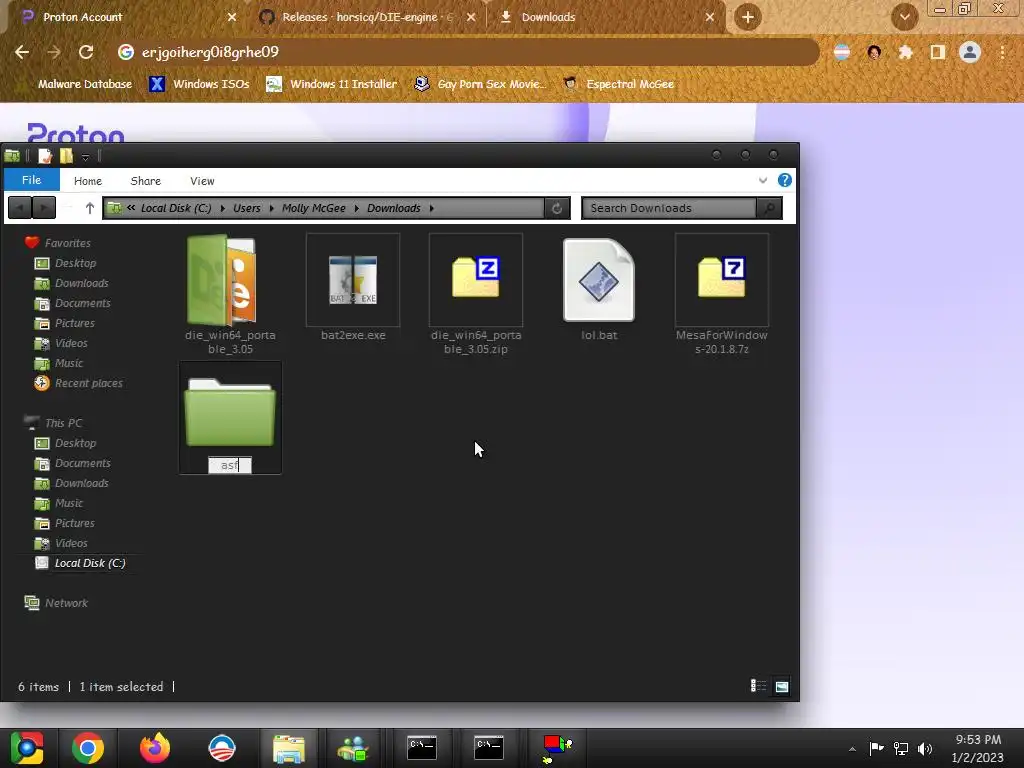
Task: Open the Chrome three-dot menu
Action: point(1002,52)
